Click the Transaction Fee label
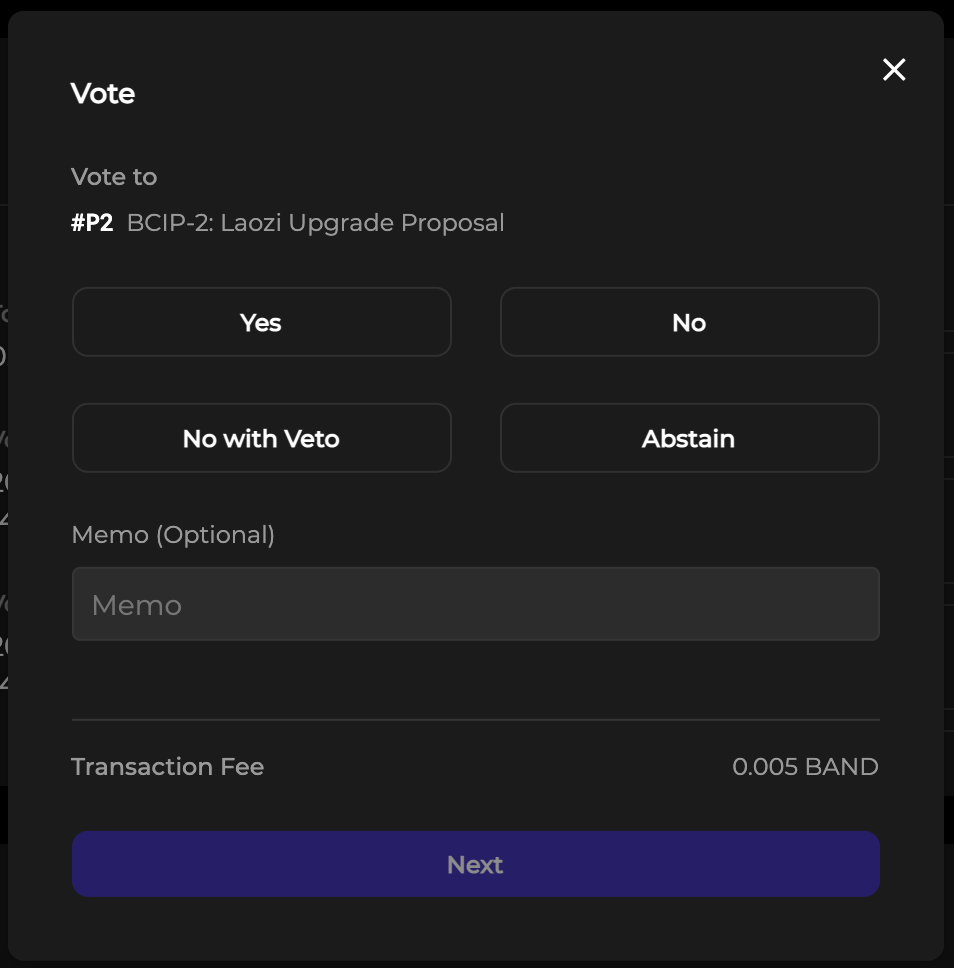This screenshot has width=954, height=968. pyautogui.click(x=167, y=767)
